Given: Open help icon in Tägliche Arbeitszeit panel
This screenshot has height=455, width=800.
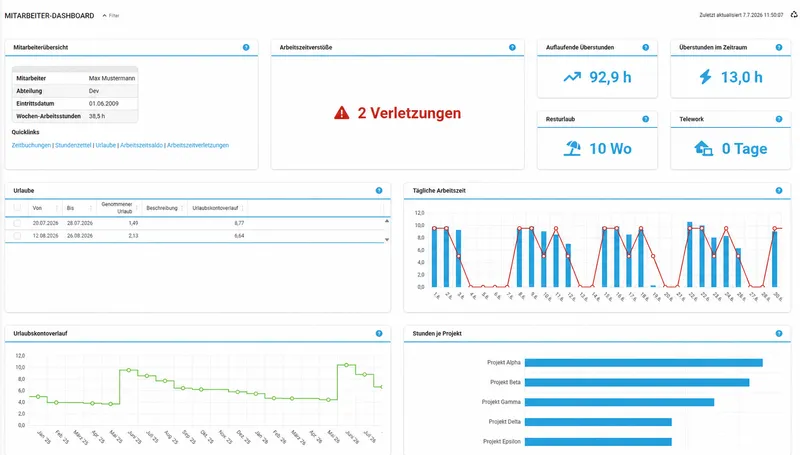Looking at the screenshot, I should [779, 190].
